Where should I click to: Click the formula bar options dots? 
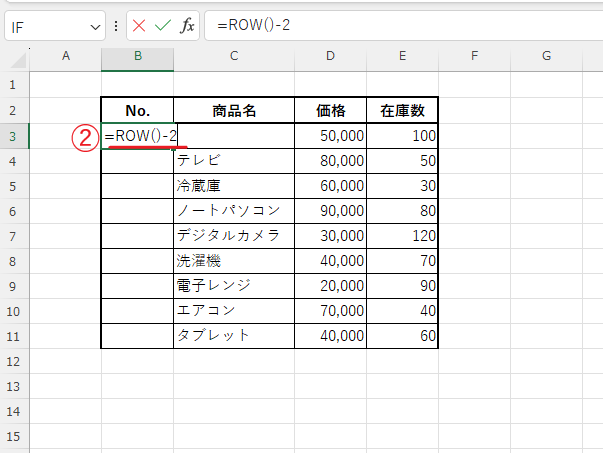pyautogui.click(x=116, y=26)
